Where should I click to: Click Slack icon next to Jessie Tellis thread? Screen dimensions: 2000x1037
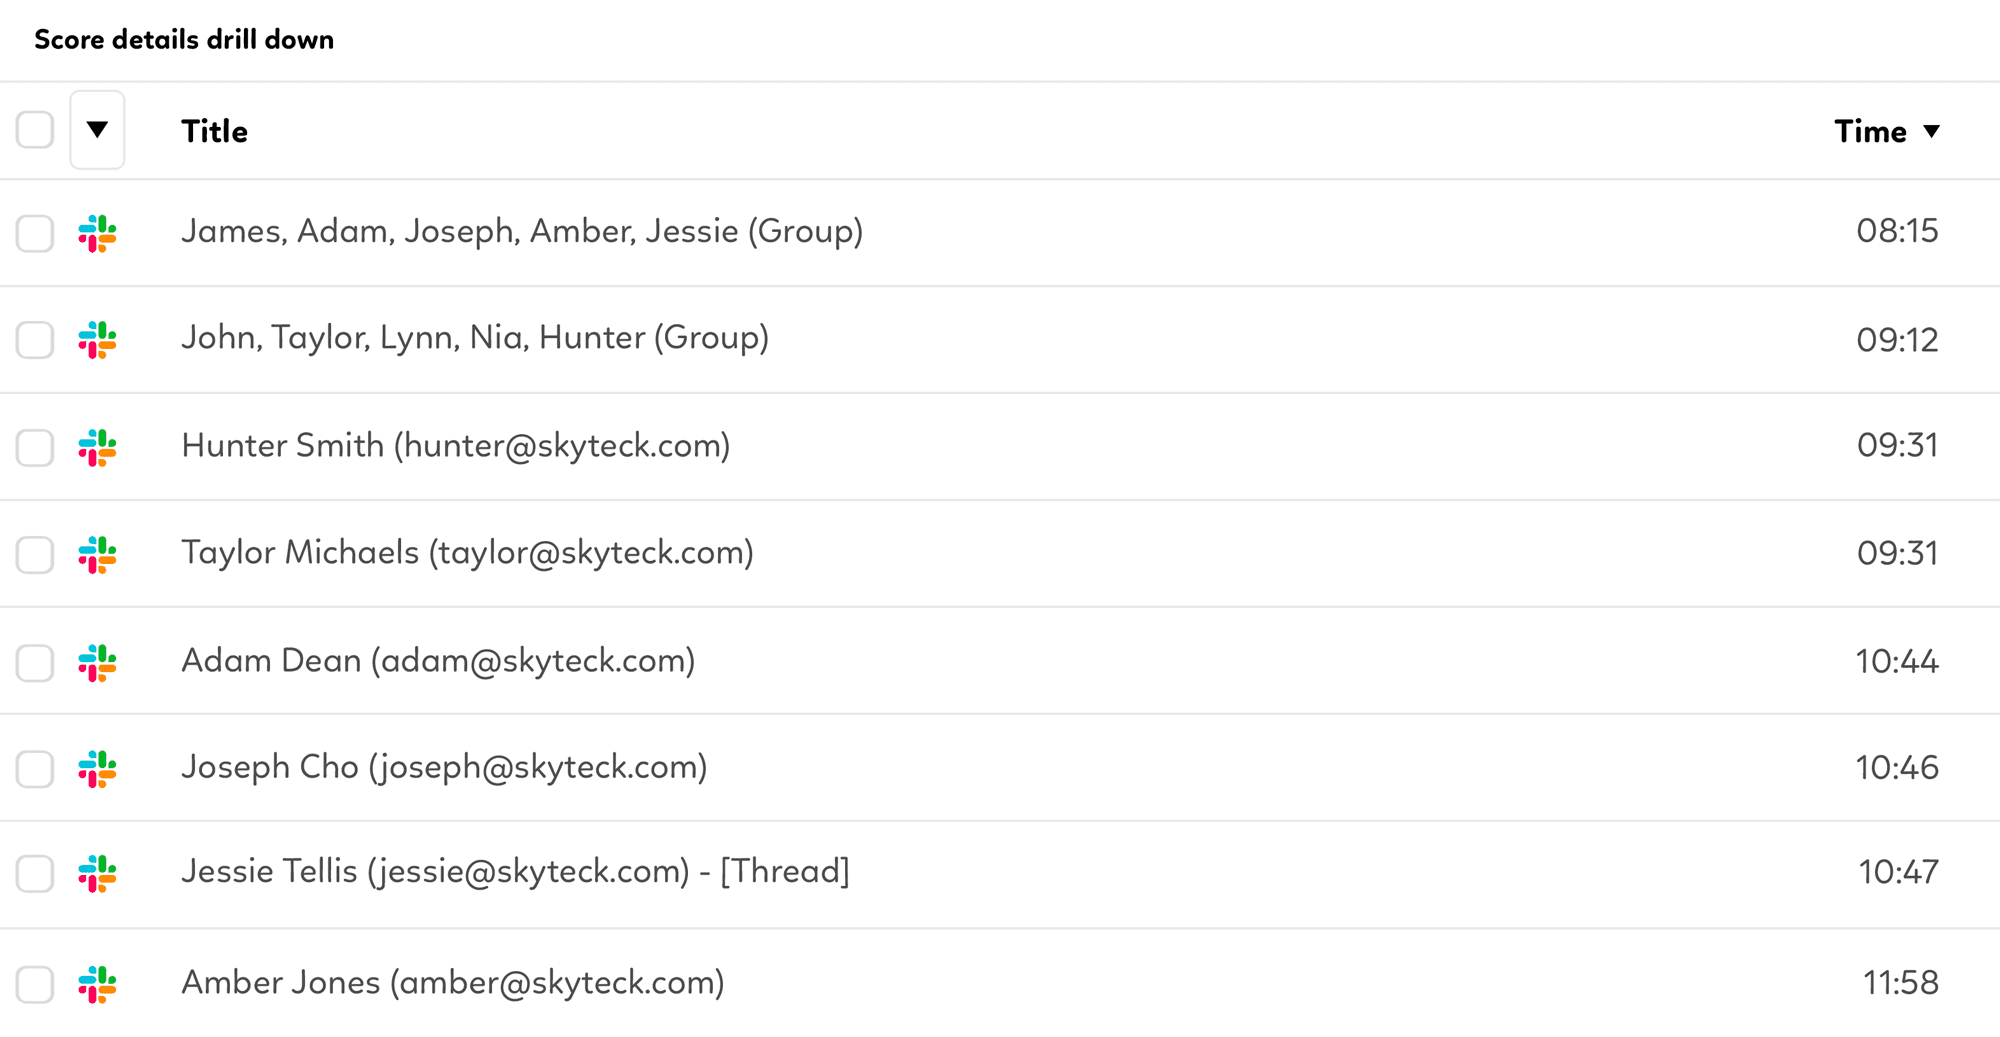(97, 873)
